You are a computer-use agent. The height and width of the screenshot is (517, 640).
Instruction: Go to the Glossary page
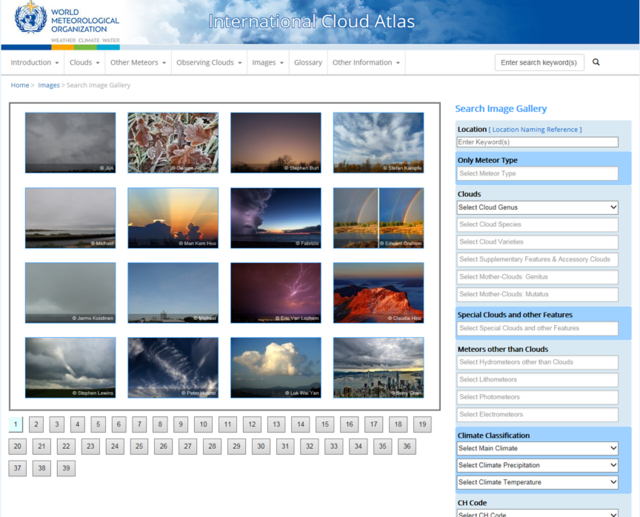point(308,62)
